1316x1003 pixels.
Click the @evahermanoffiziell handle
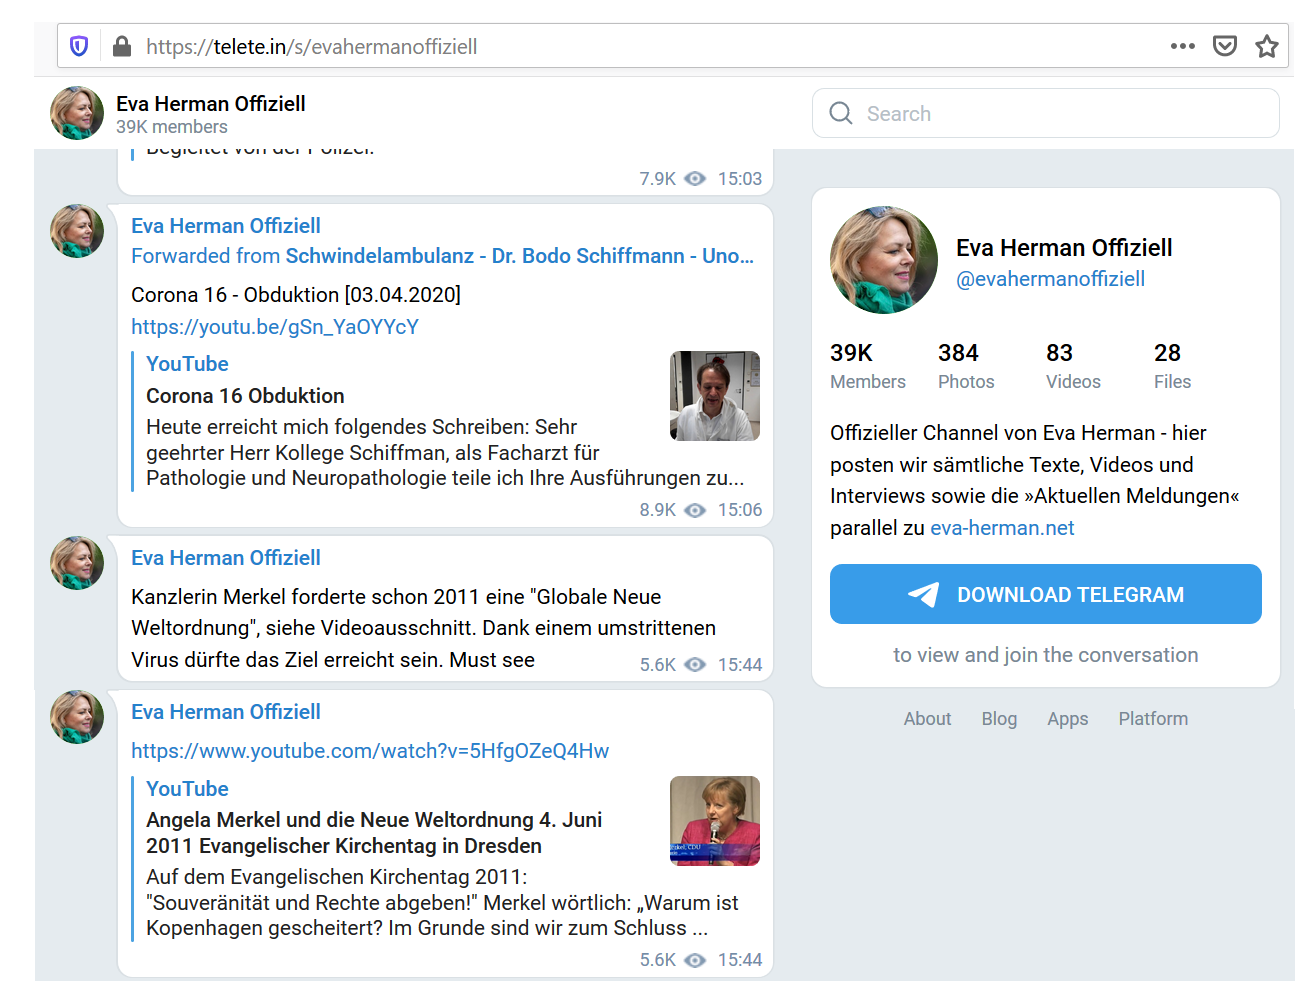[1050, 279]
